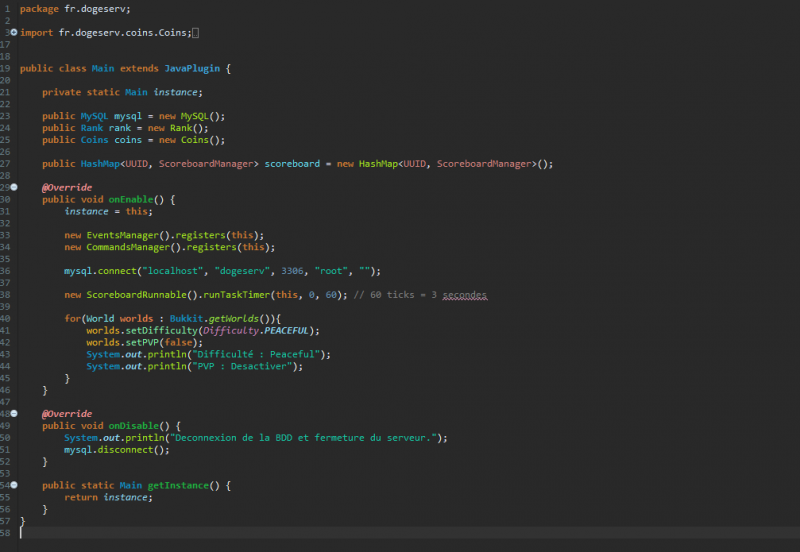Screen dimensions: 800x552
Task: Collapse the onEnable method fold marker at line 29
Action: [14, 187]
